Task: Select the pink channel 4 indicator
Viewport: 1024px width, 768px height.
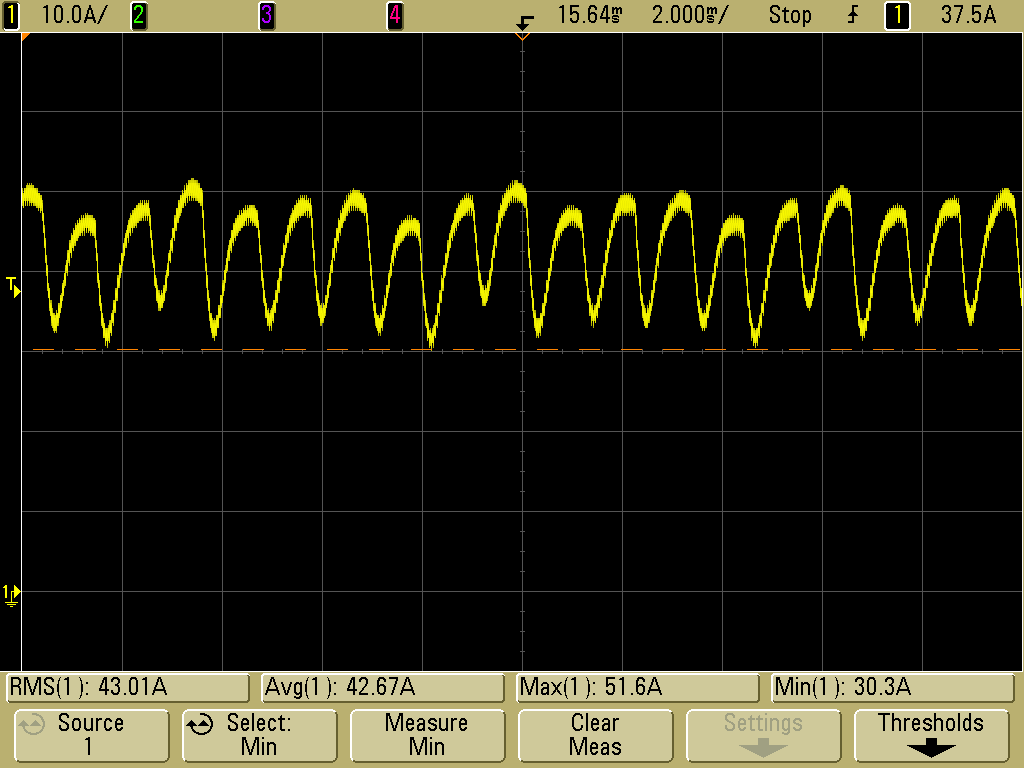Action: (394, 15)
